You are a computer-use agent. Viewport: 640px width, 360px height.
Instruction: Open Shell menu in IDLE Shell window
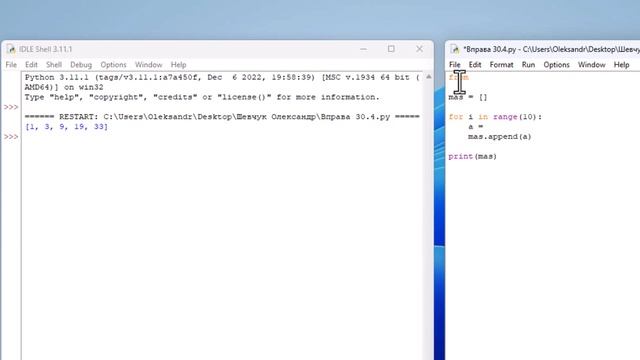(x=54, y=65)
